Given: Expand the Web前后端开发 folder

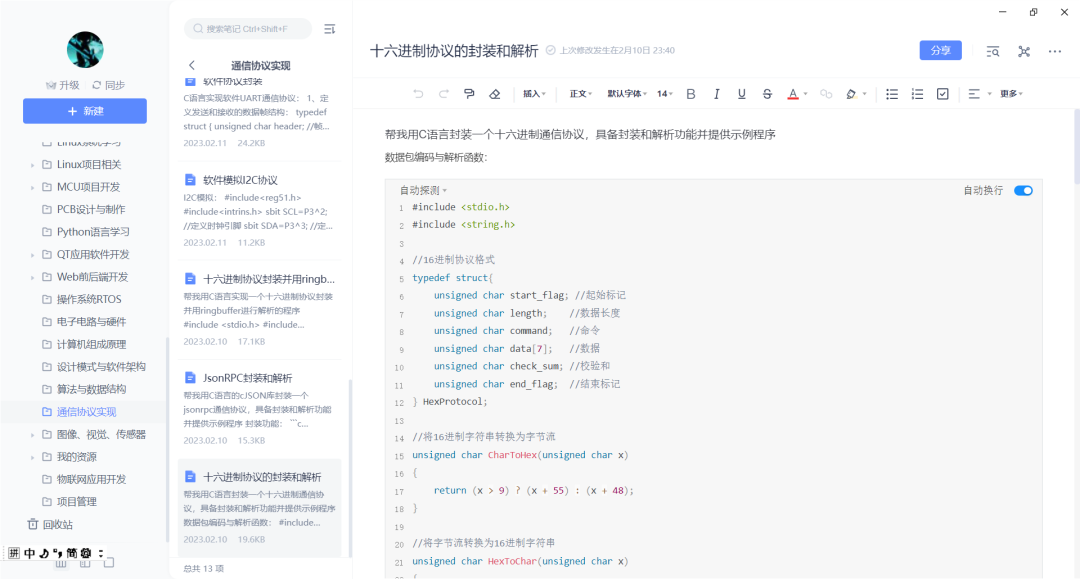Looking at the screenshot, I should pos(32,278).
